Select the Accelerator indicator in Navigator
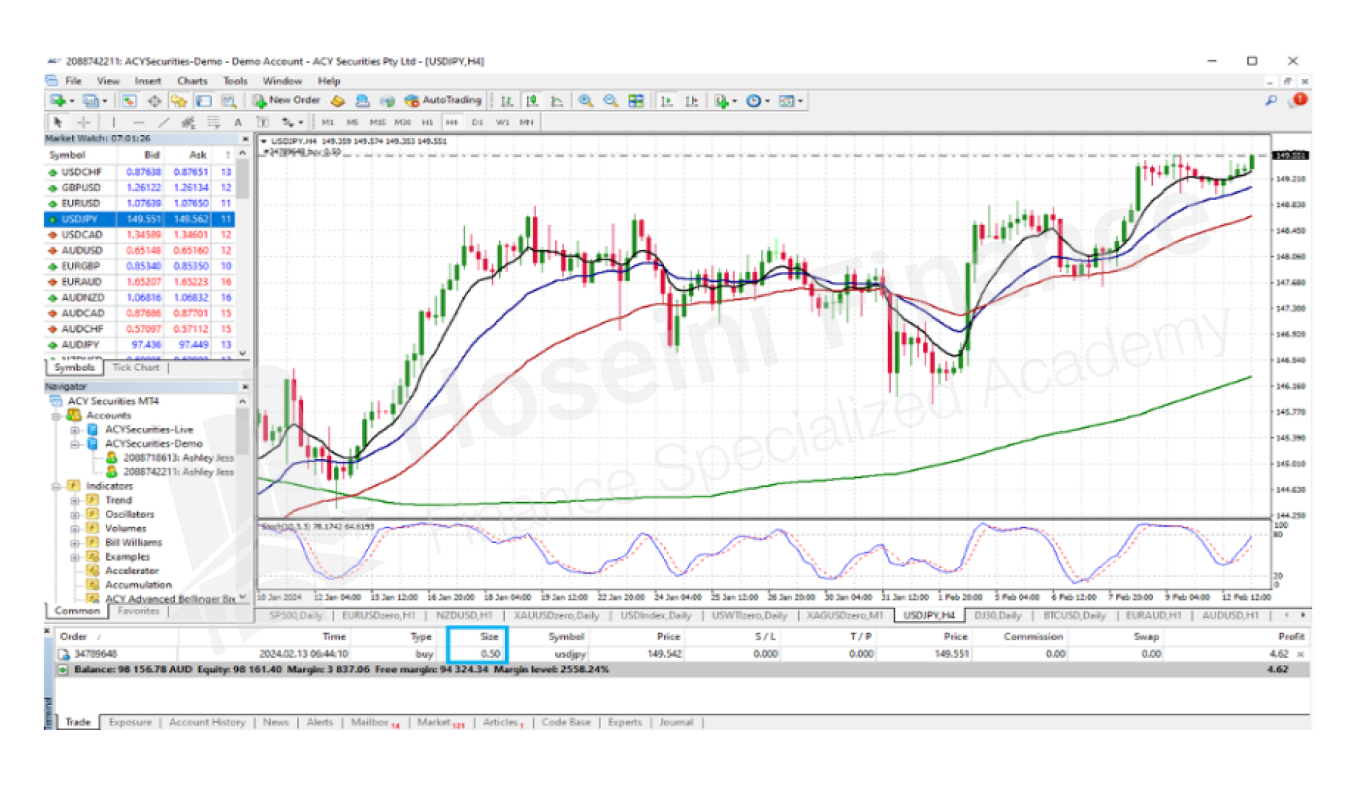Screen dimensions: 1357x785 point(131,570)
